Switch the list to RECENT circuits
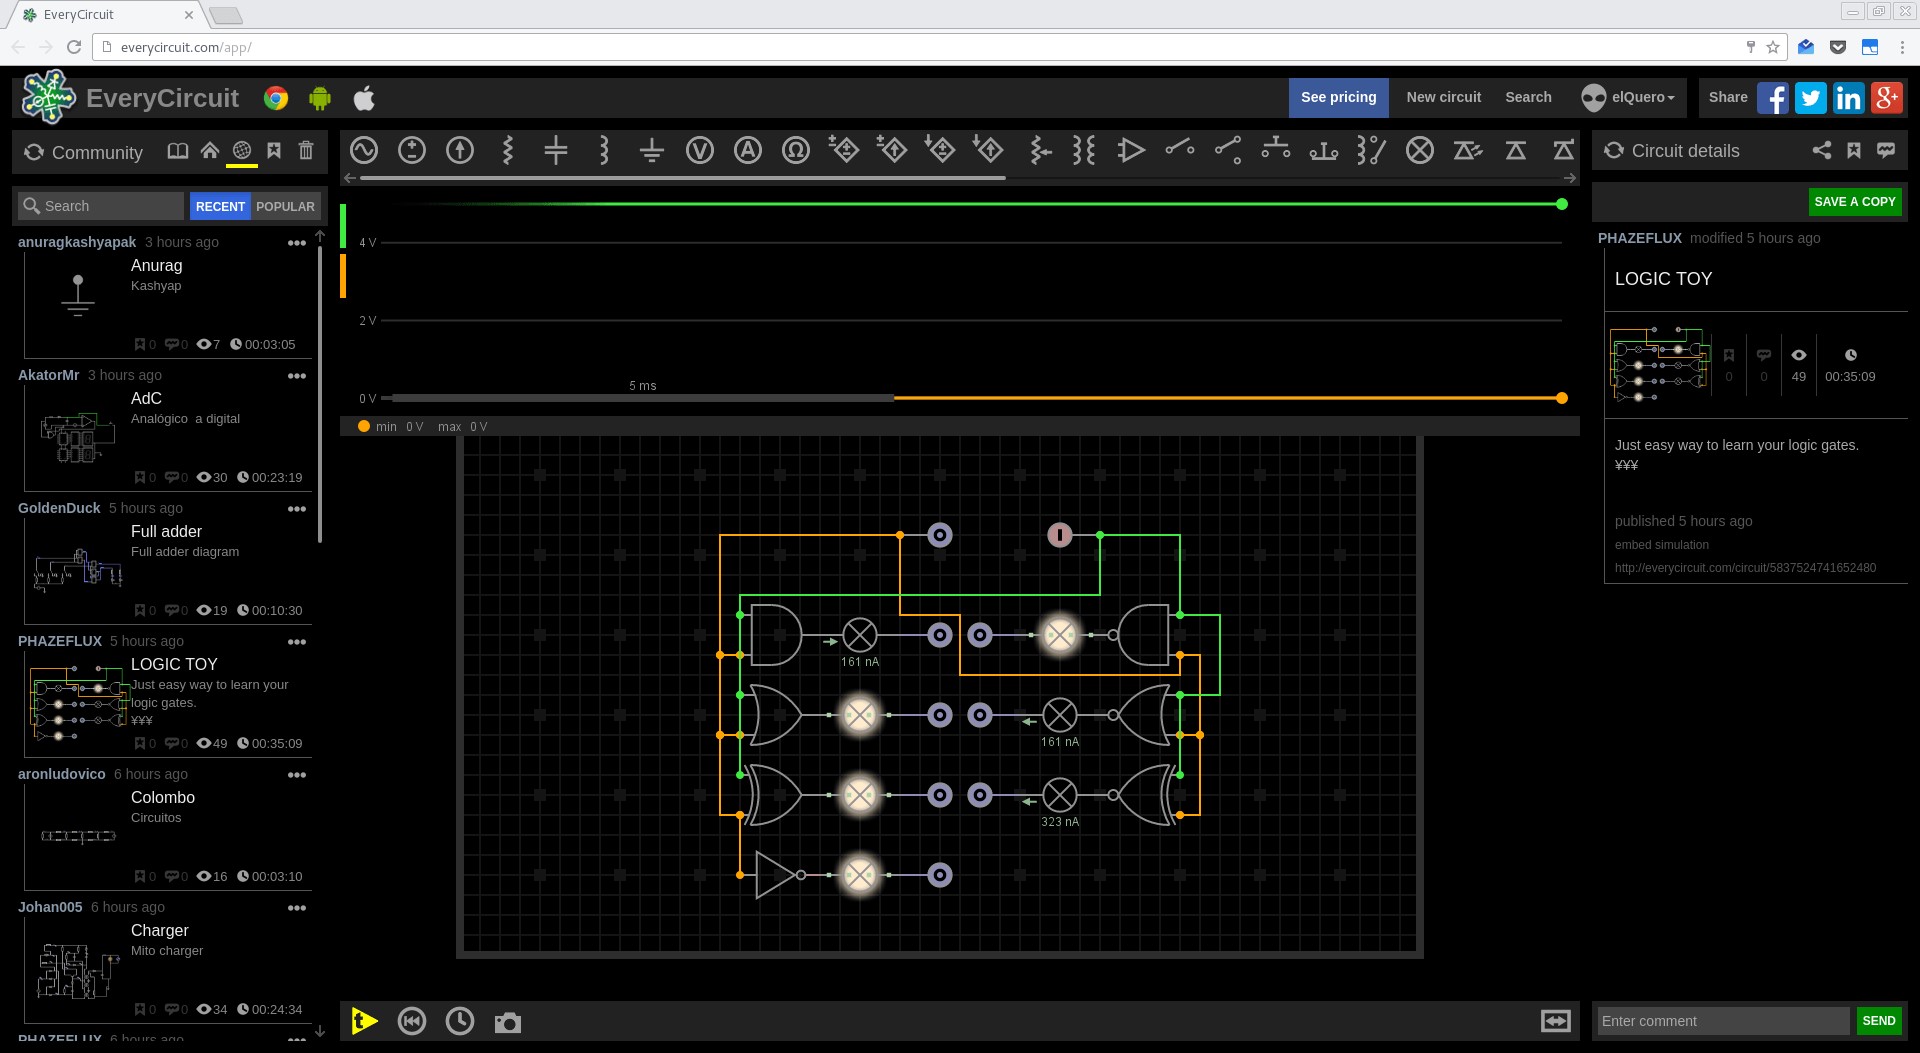 click(x=220, y=206)
